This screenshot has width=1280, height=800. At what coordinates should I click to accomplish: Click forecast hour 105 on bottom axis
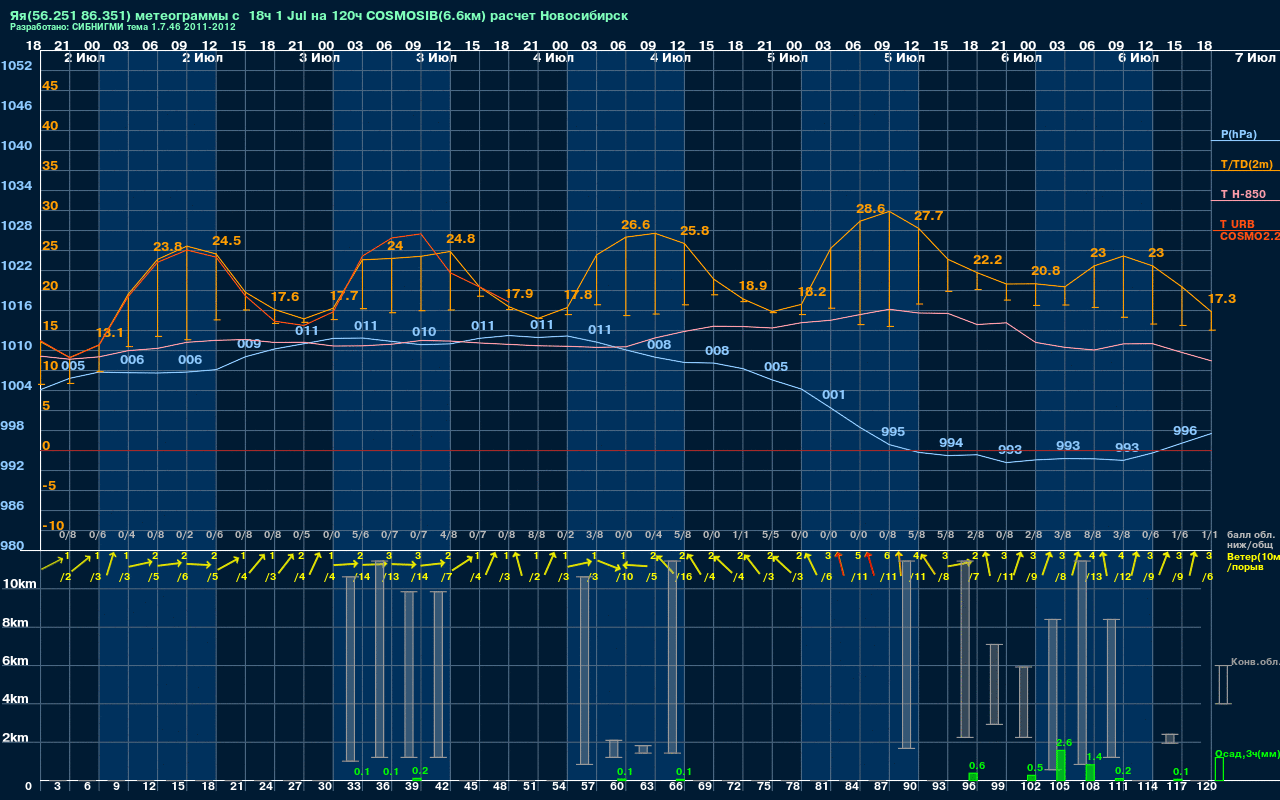click(1061, 788)
